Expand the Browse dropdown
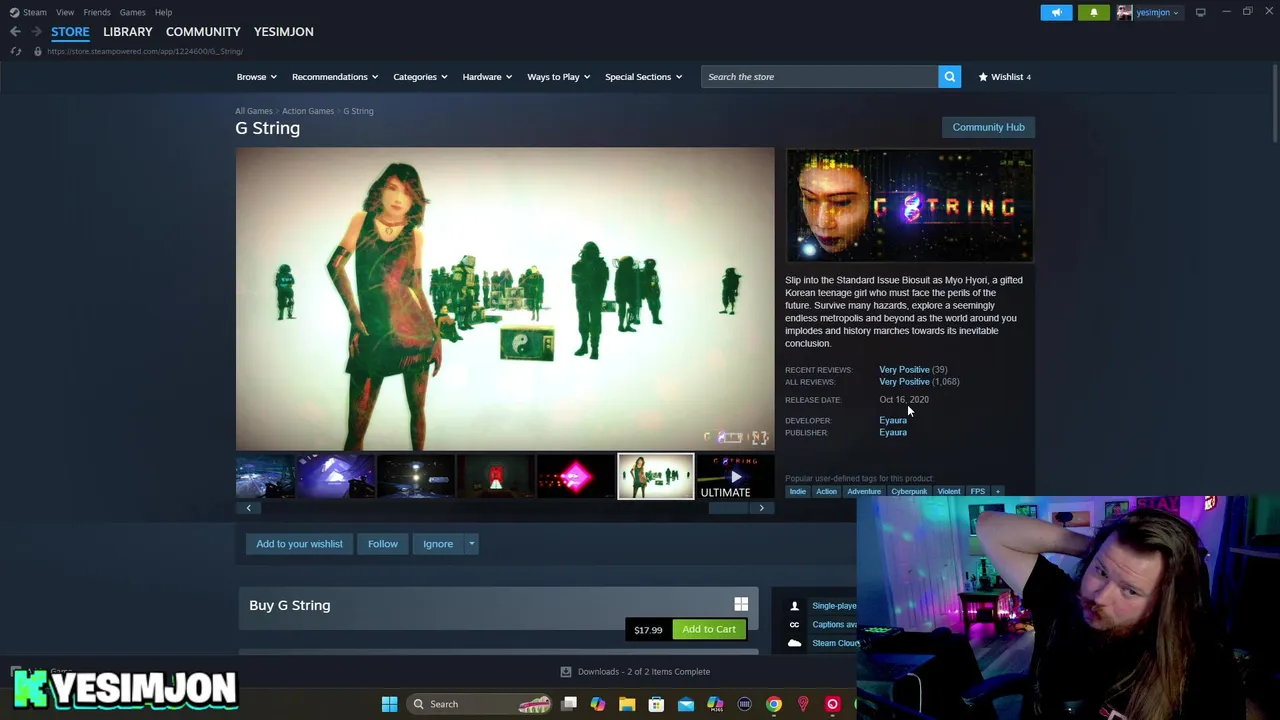Image resolution: width=1280 pixels, height=720 pixels. [257, 77]
